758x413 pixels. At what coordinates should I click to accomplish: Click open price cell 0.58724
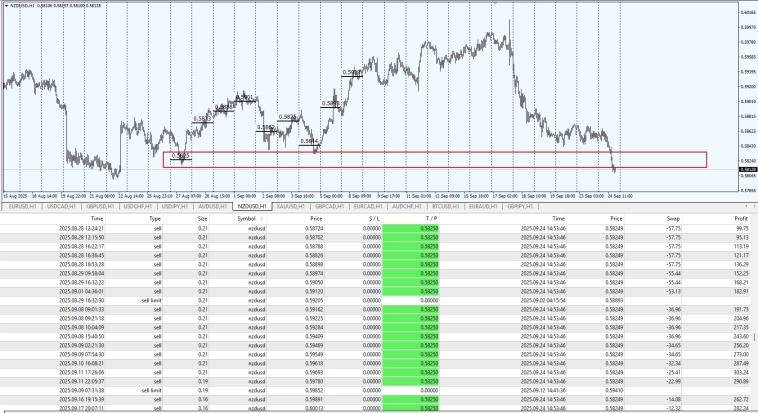coord(314,228)
